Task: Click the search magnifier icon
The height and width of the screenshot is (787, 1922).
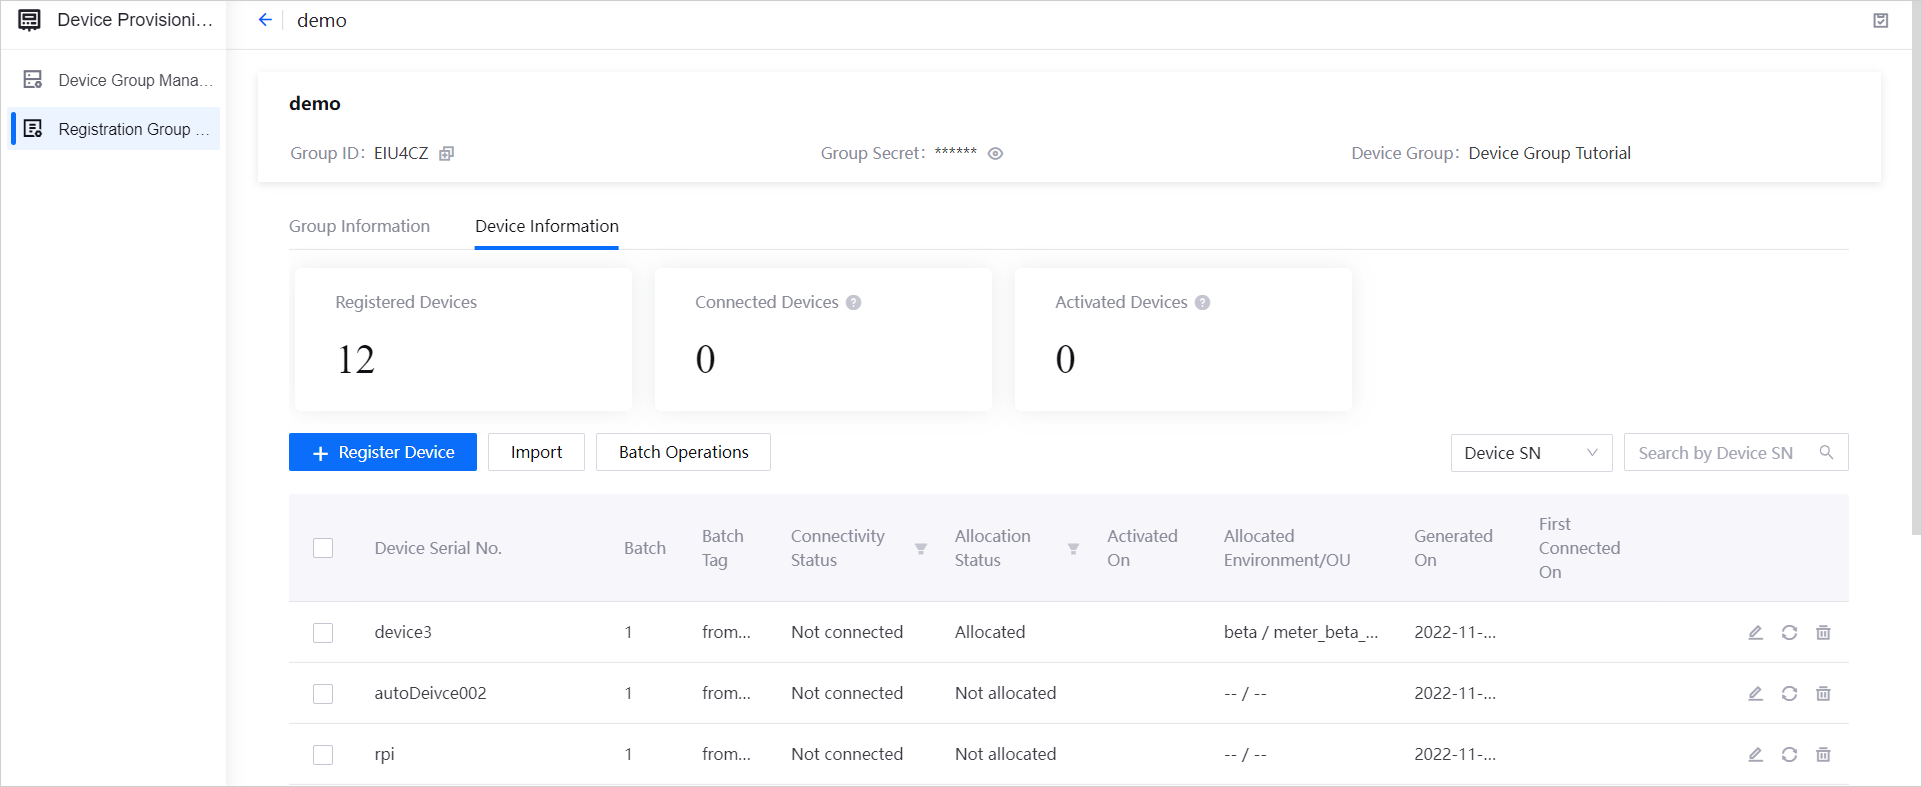Action: (1826, 453)
